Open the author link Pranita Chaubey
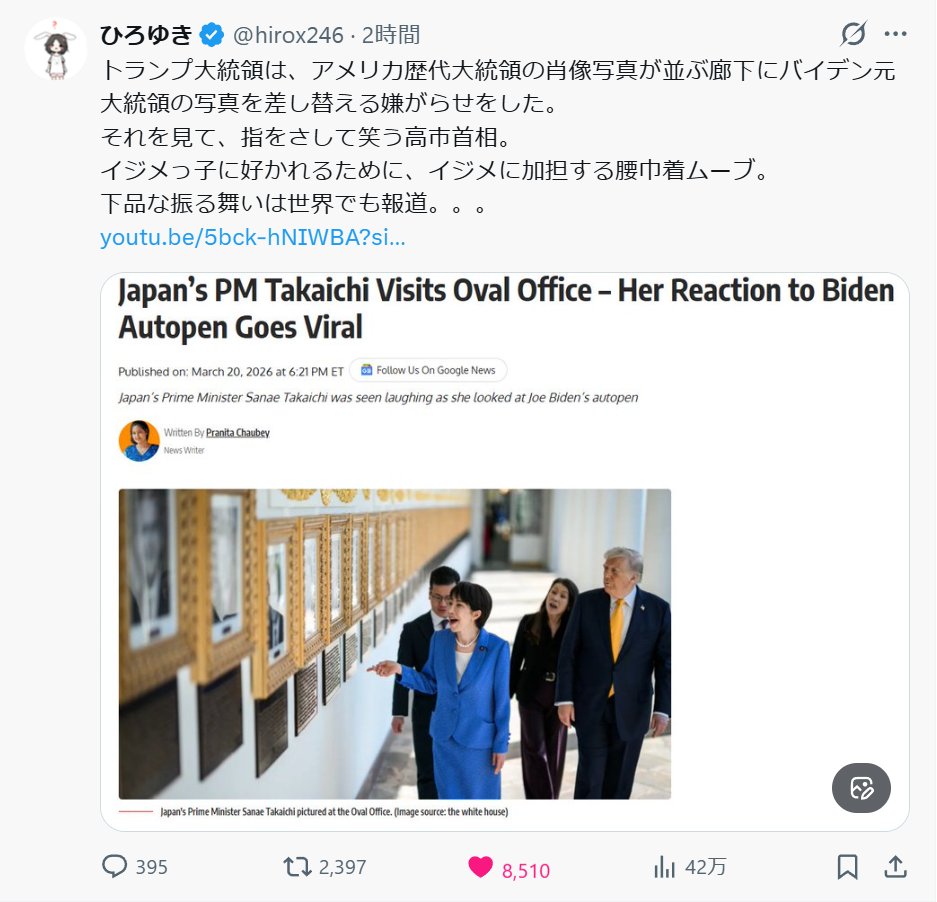937x902 pixels. 238,433
